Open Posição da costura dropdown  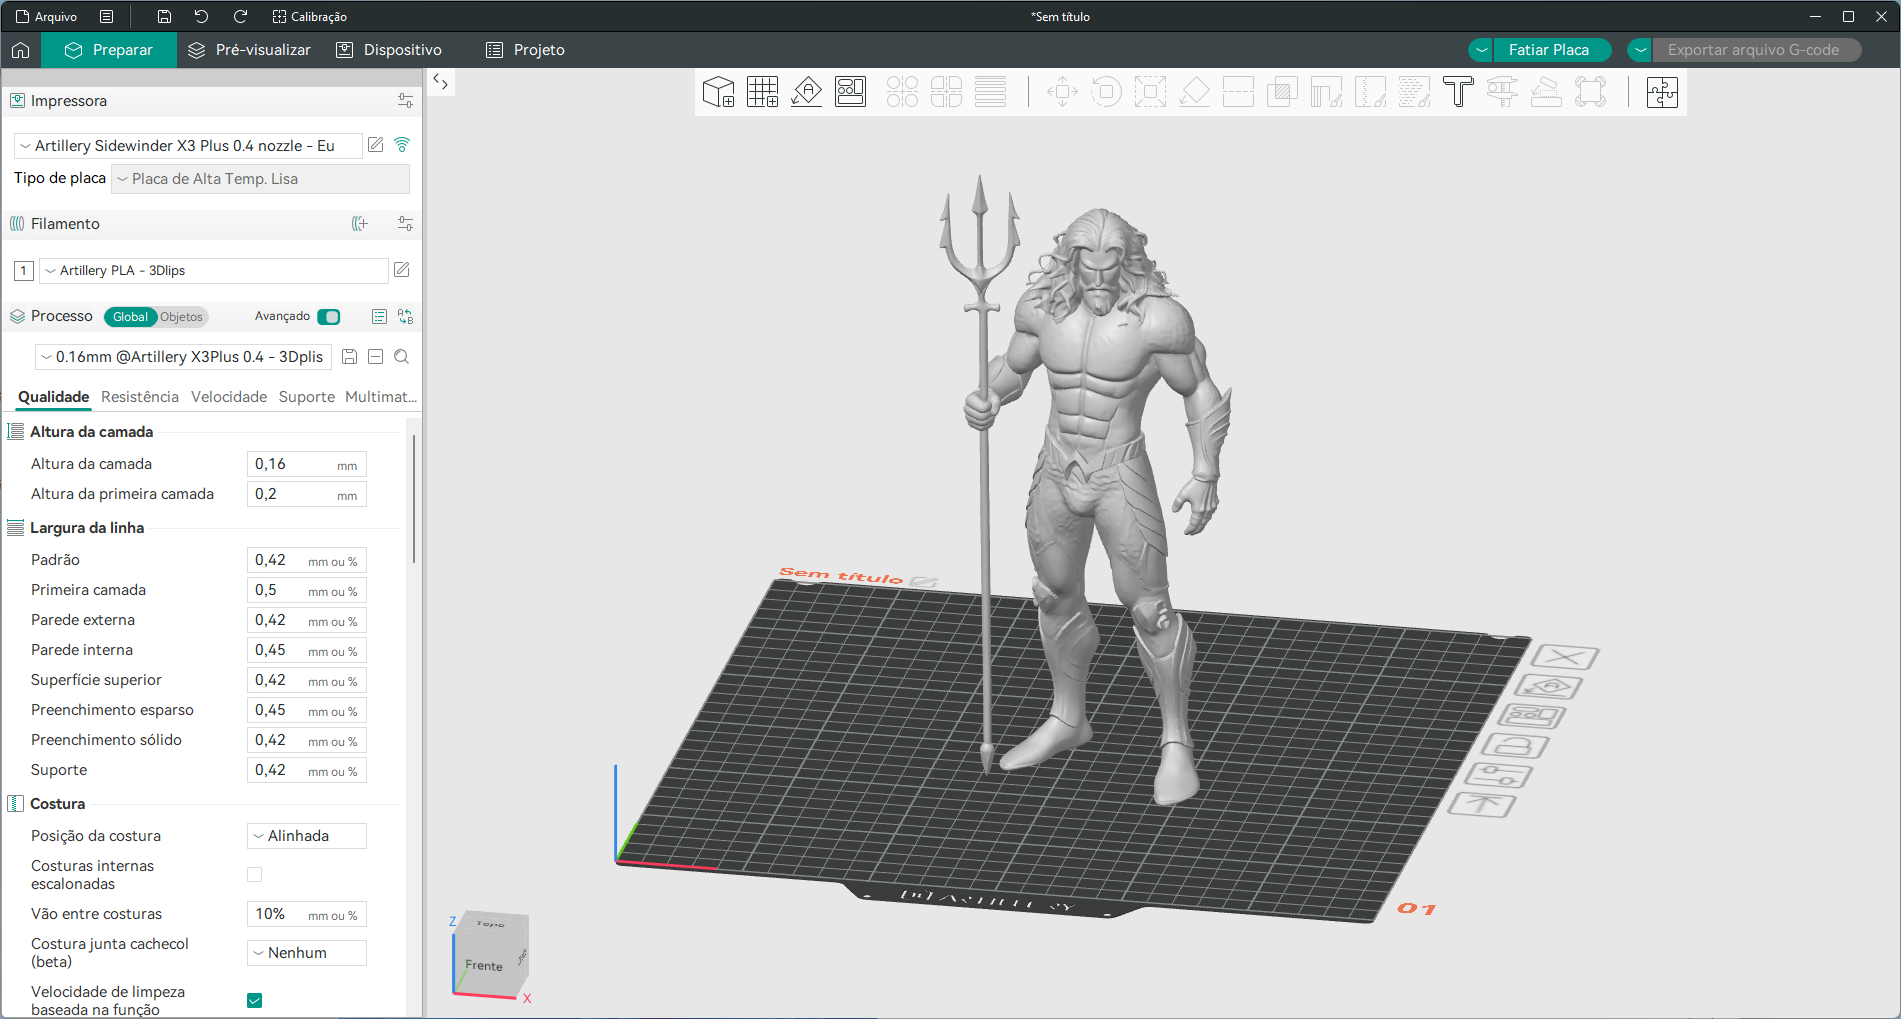[307, 836]
